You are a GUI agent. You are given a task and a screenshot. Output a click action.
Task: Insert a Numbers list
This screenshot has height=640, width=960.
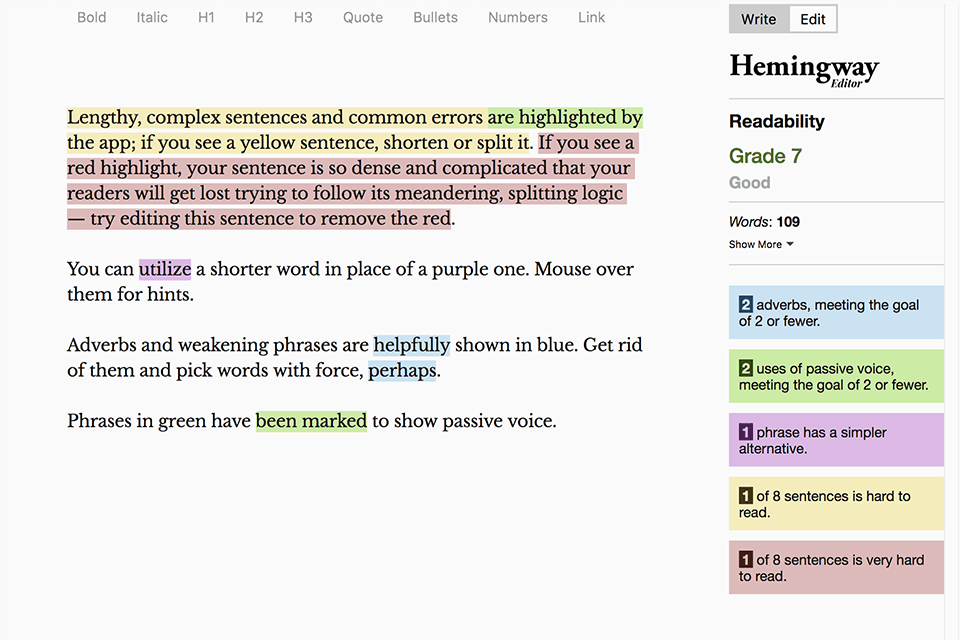click(x=518, y=18)
